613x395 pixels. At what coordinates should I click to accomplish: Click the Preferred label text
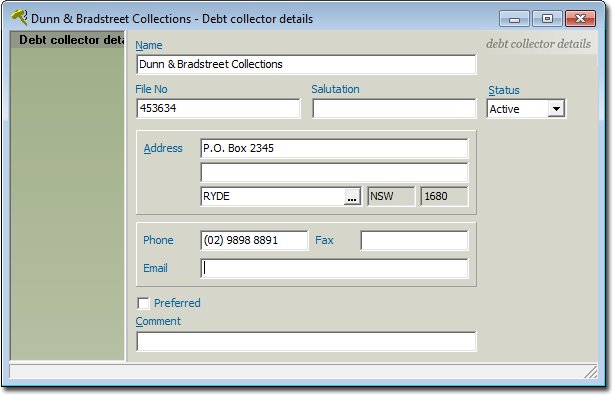[x=177, y=303]
